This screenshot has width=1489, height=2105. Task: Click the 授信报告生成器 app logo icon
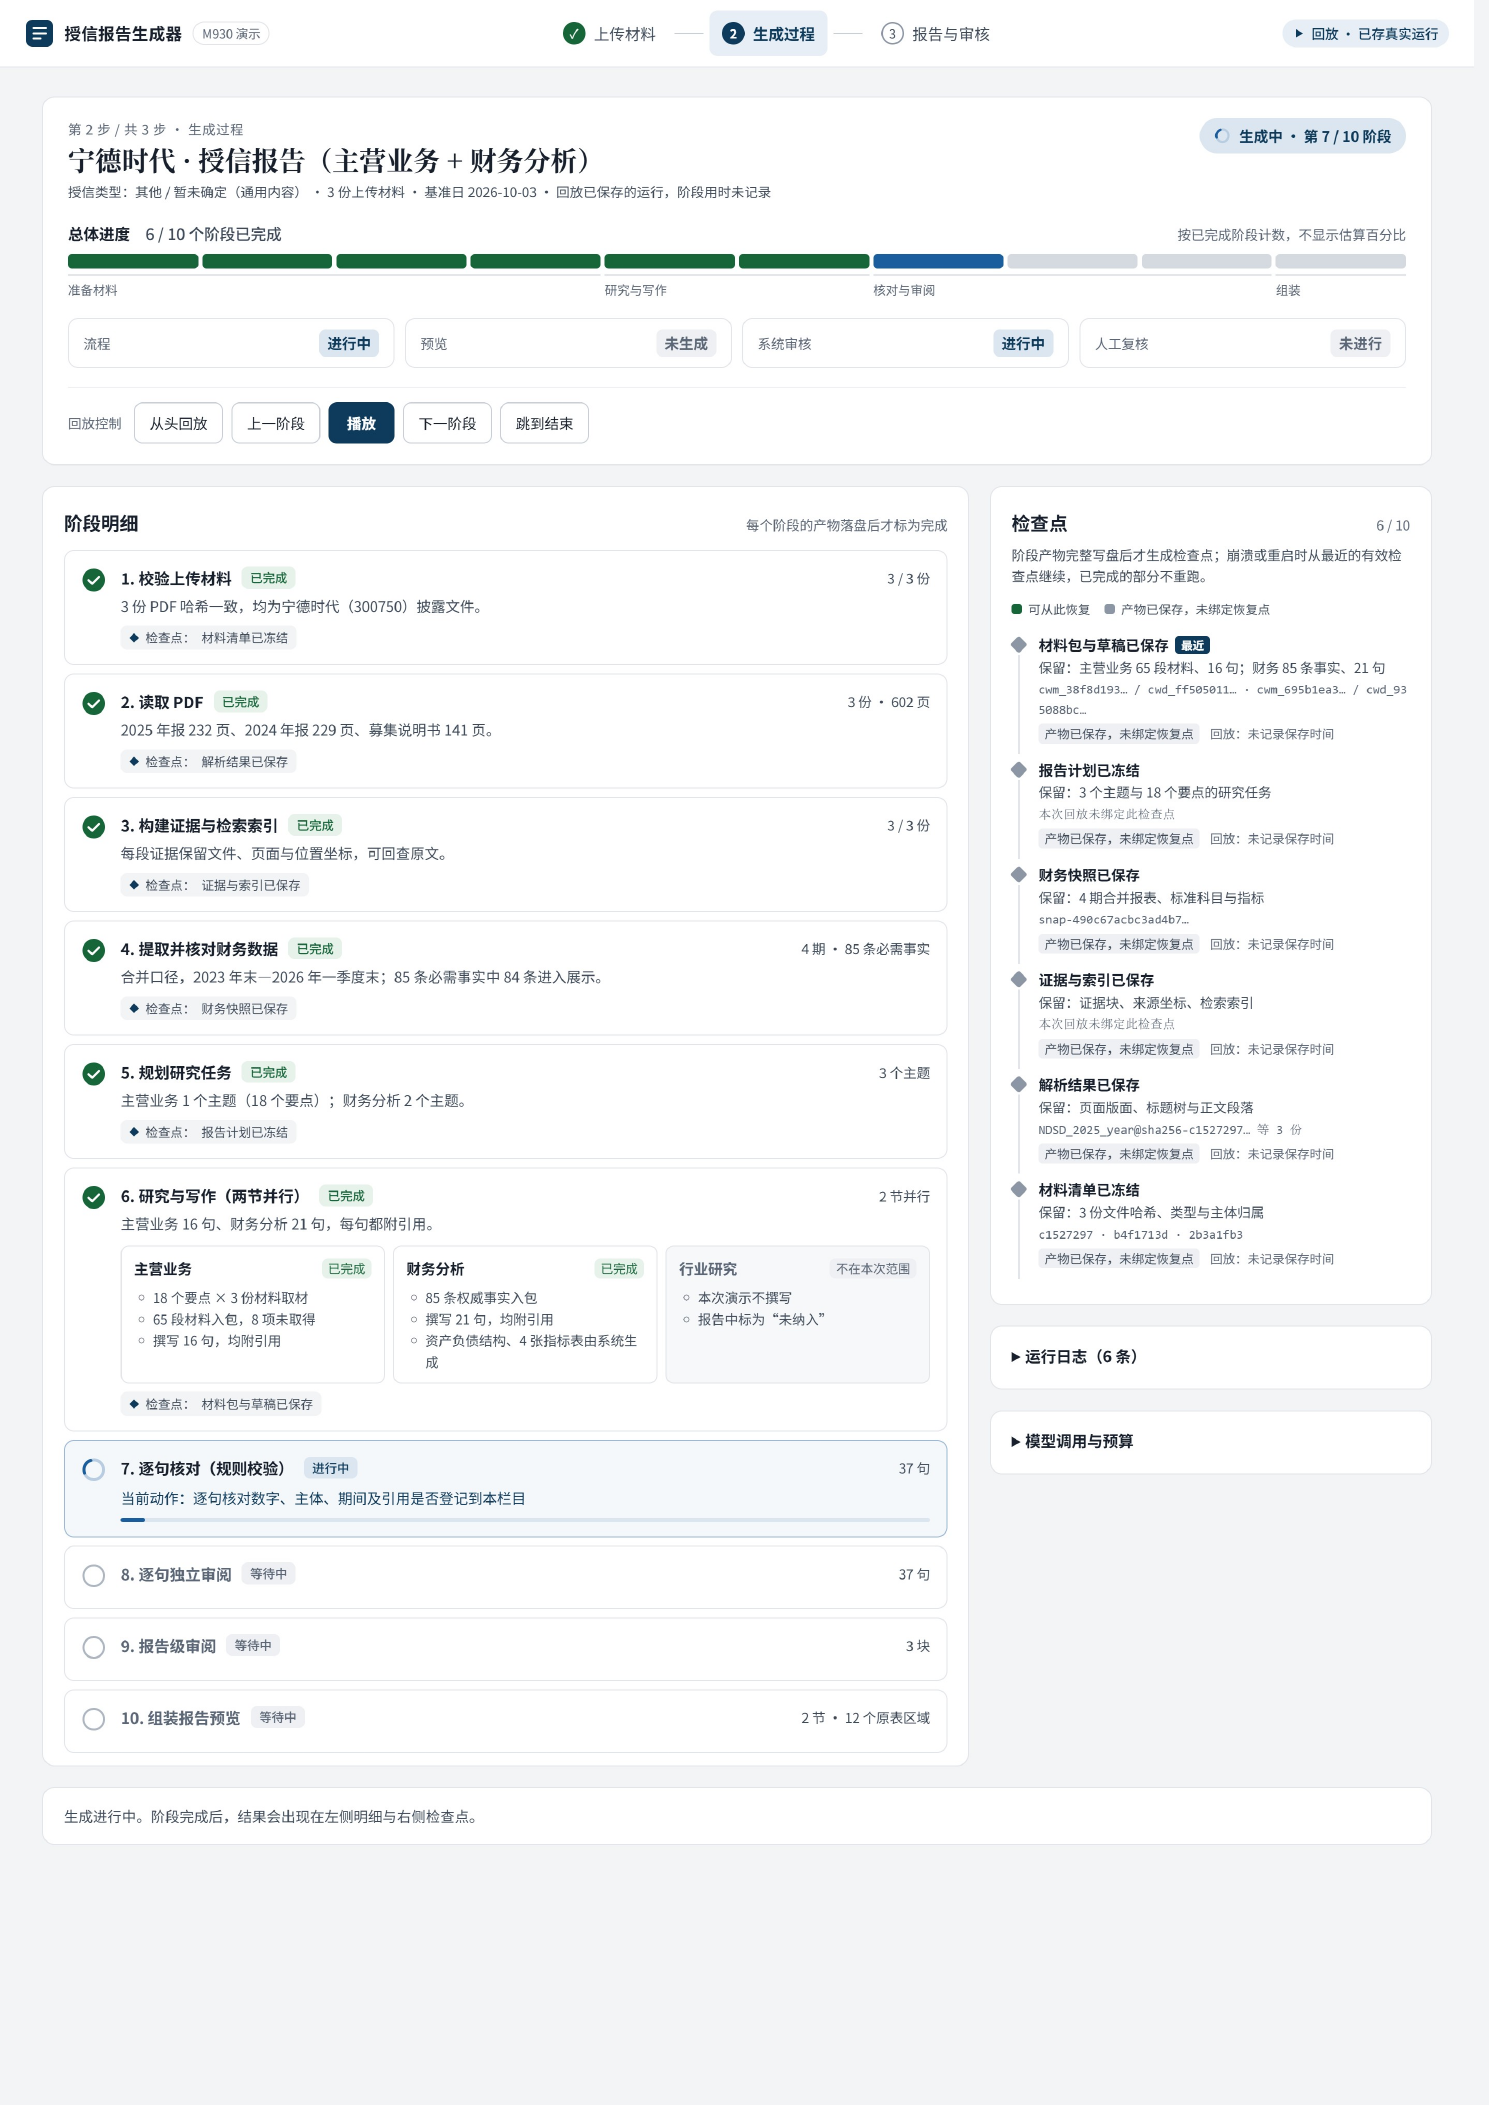click(x=39, y=33)
